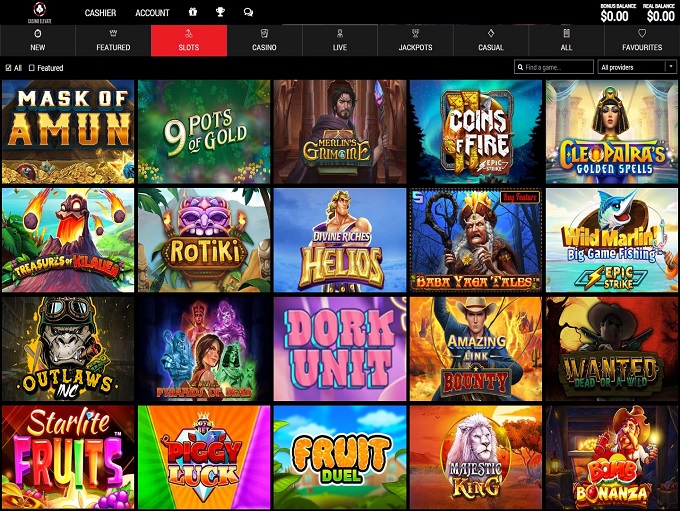The height and width of the screenshot is (511, 680).
Task: Go to the Favourites tab
Action: pyautogui.click(x=642, y=41)
